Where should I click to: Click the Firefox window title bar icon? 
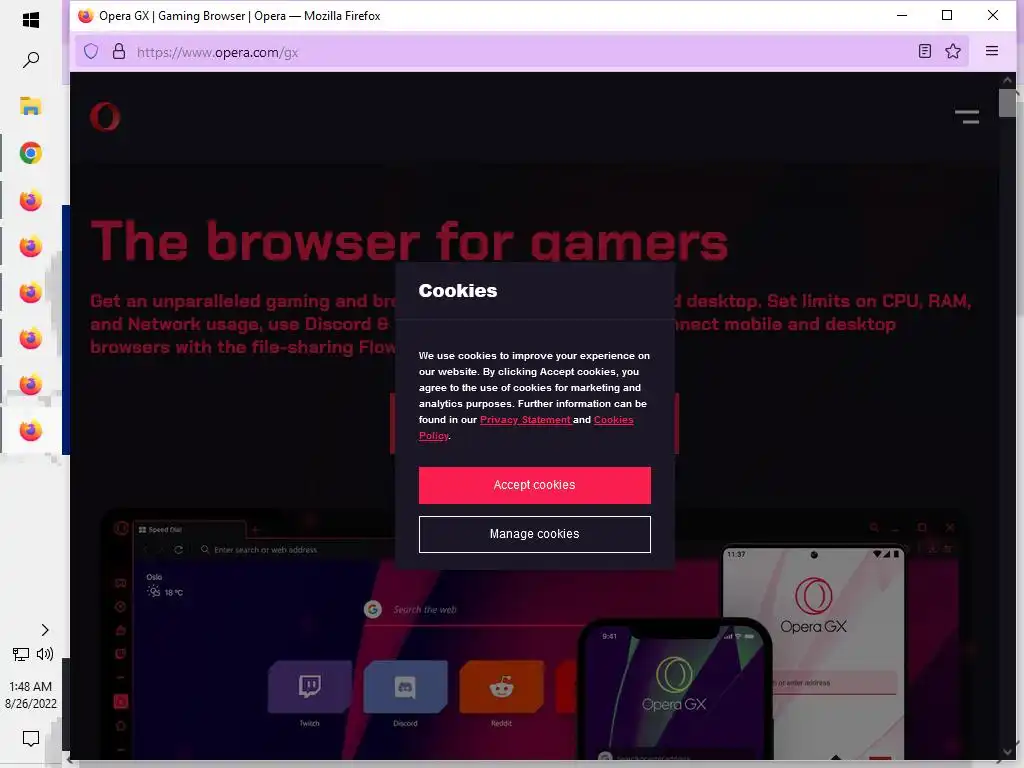click(x=86, y=16)
